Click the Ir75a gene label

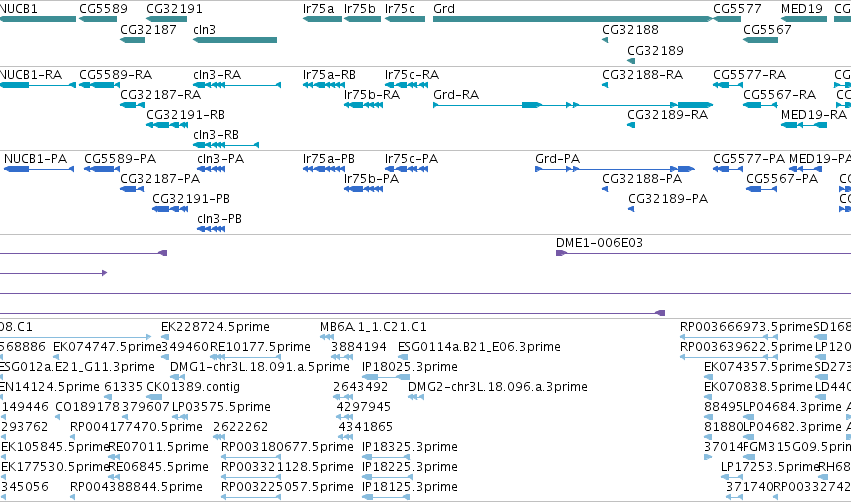pyautogui.click(x=319, y=9)
